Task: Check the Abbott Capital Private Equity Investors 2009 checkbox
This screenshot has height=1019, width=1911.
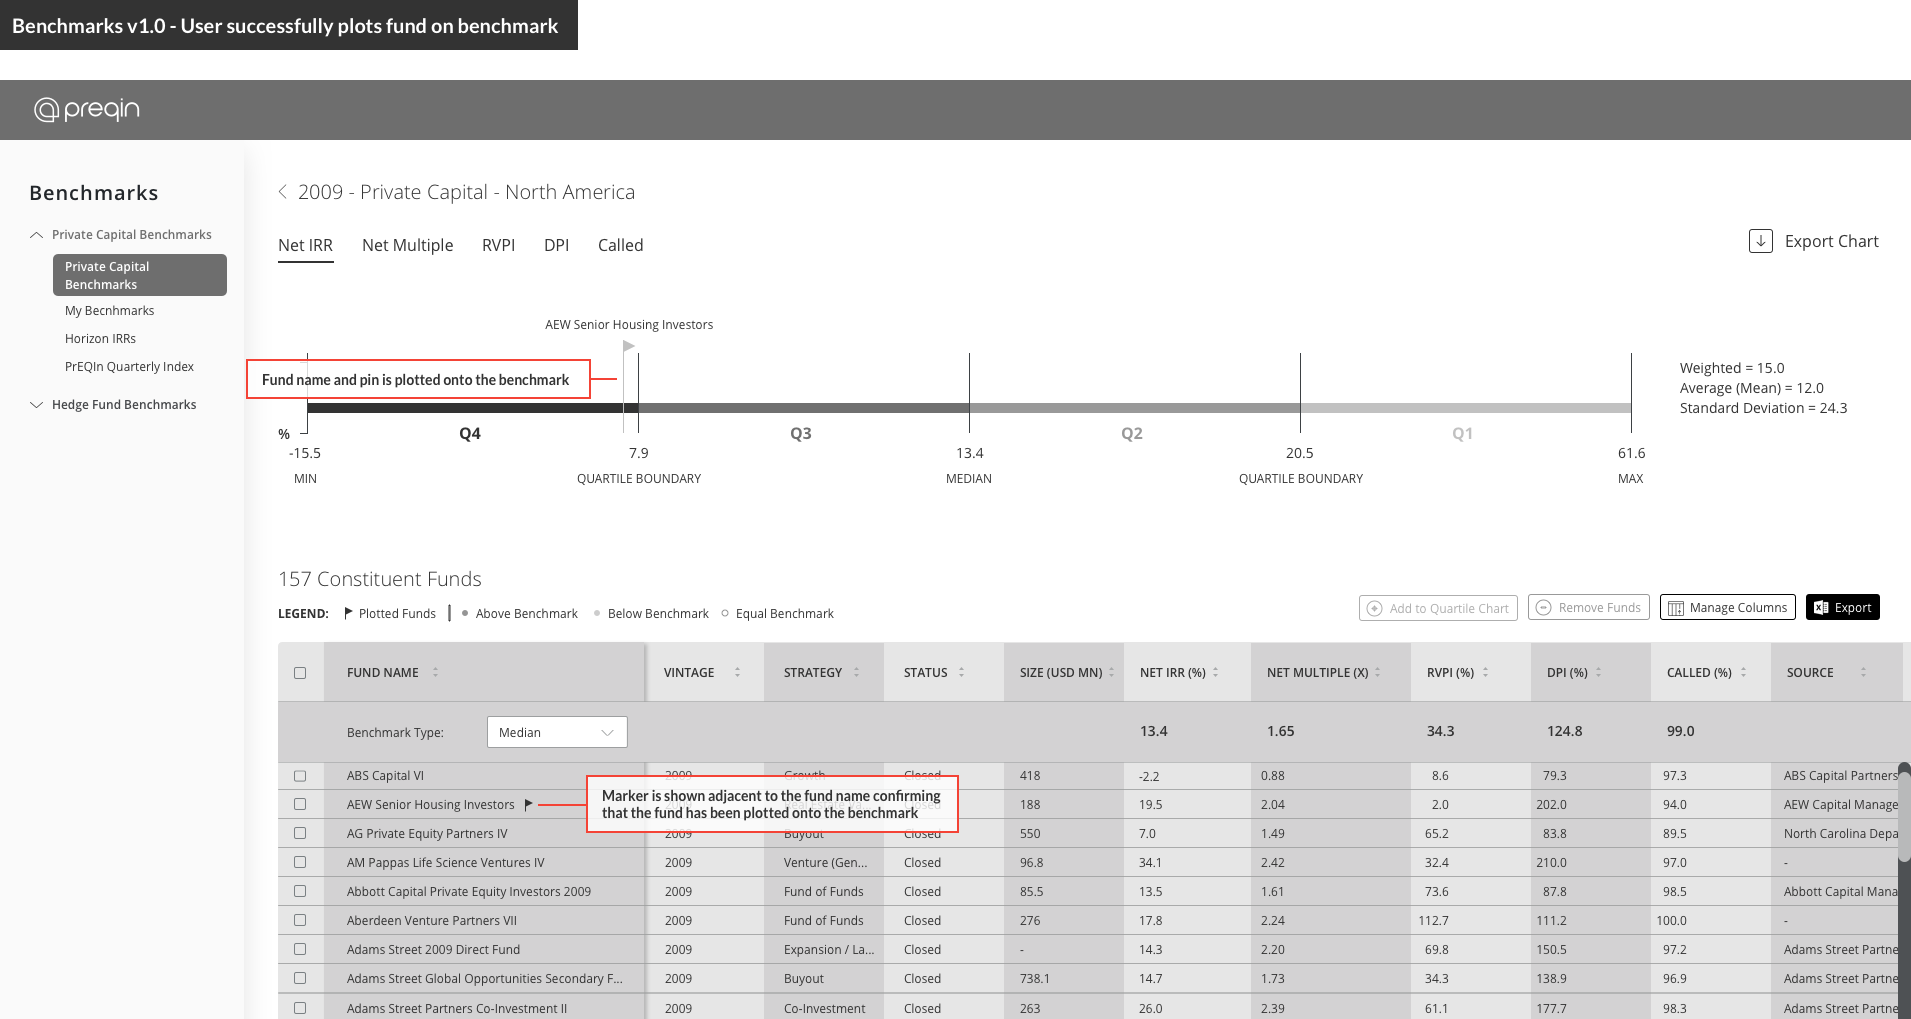Action: [x=300, y=891]
